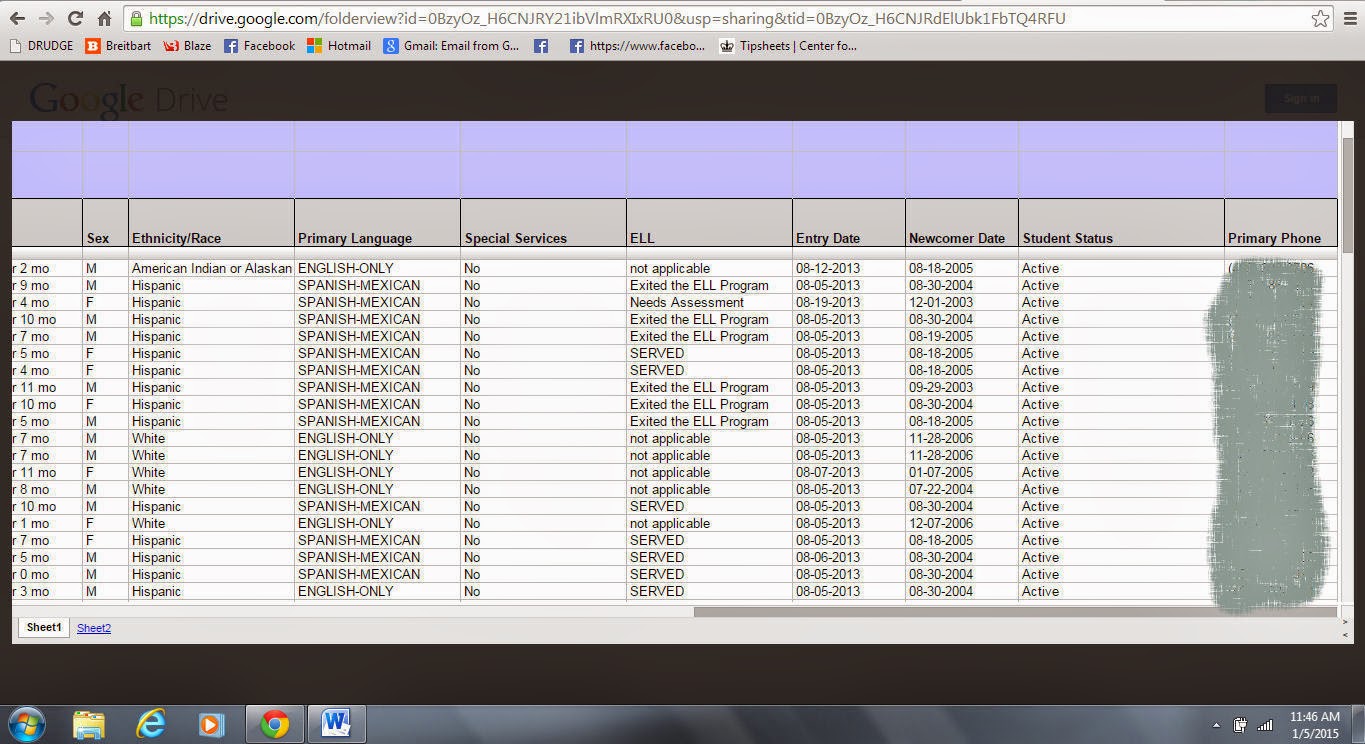Open Windows Explorer folder on the taskbar

[x=89, y=724]
